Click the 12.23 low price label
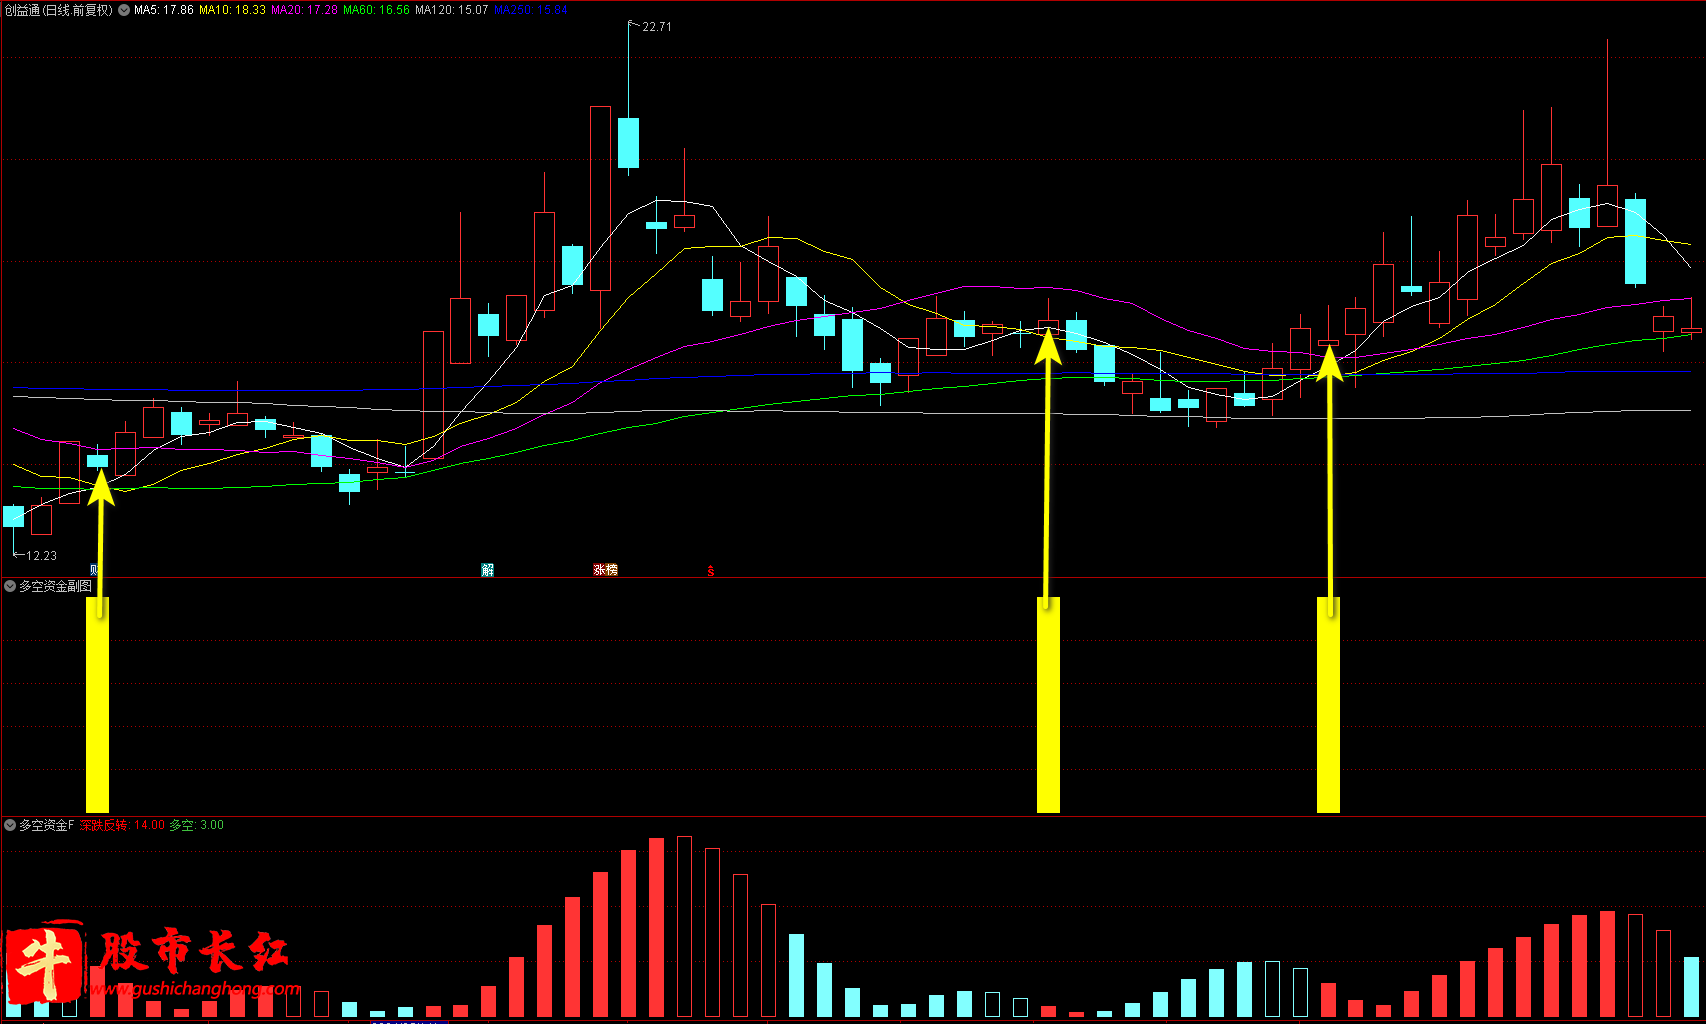This screenshot has width=1706, height=1024. [x=41, y=556]
